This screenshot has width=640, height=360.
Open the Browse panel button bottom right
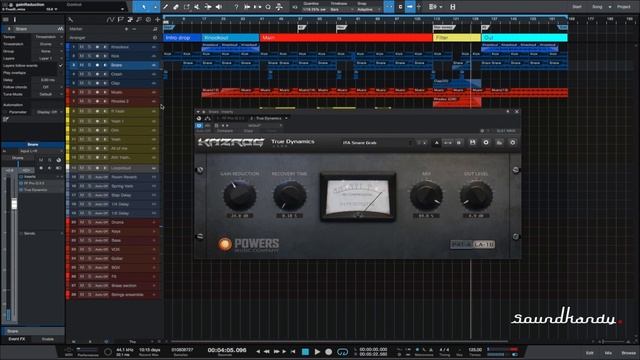tap(629, 353)
